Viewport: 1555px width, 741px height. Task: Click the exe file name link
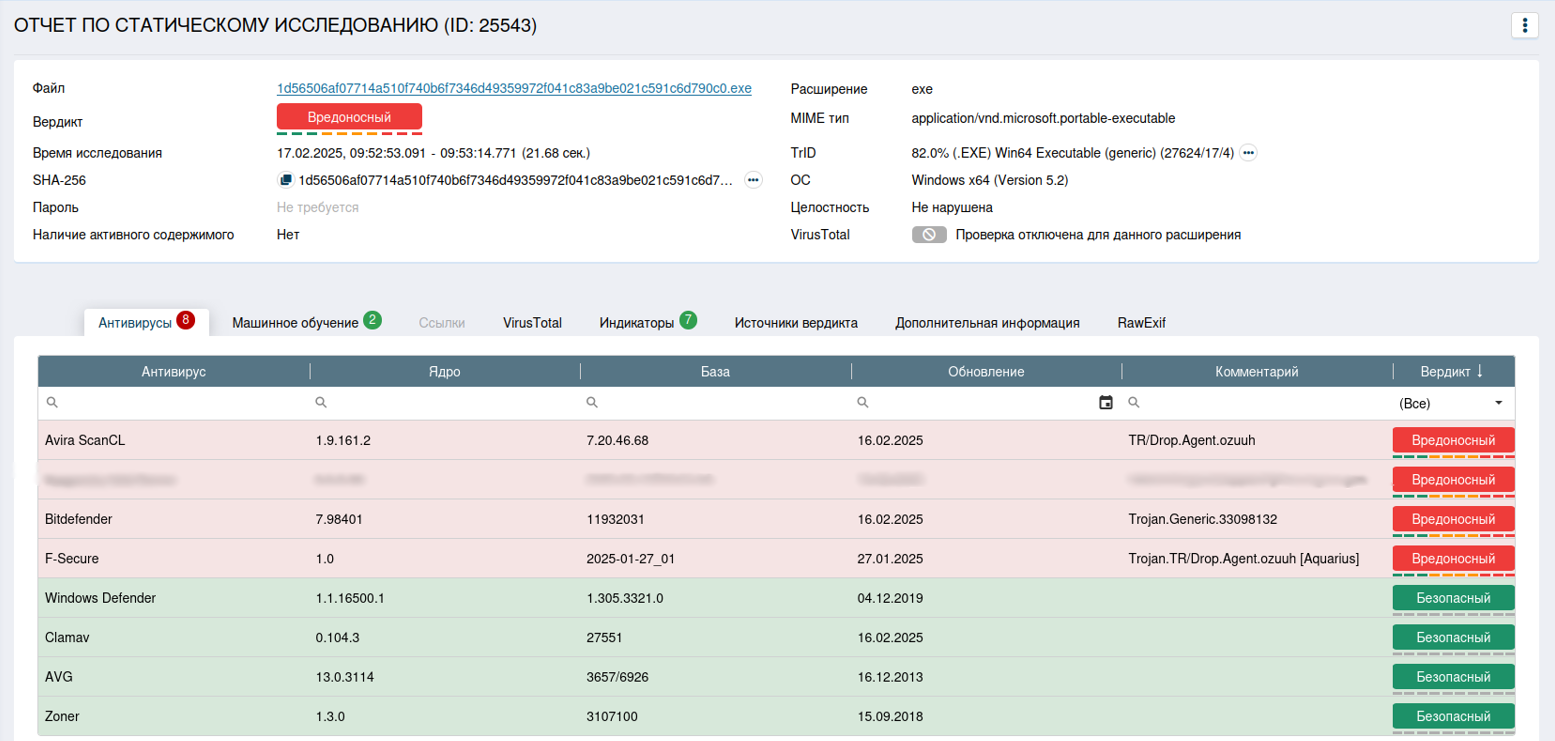(514, 88)
